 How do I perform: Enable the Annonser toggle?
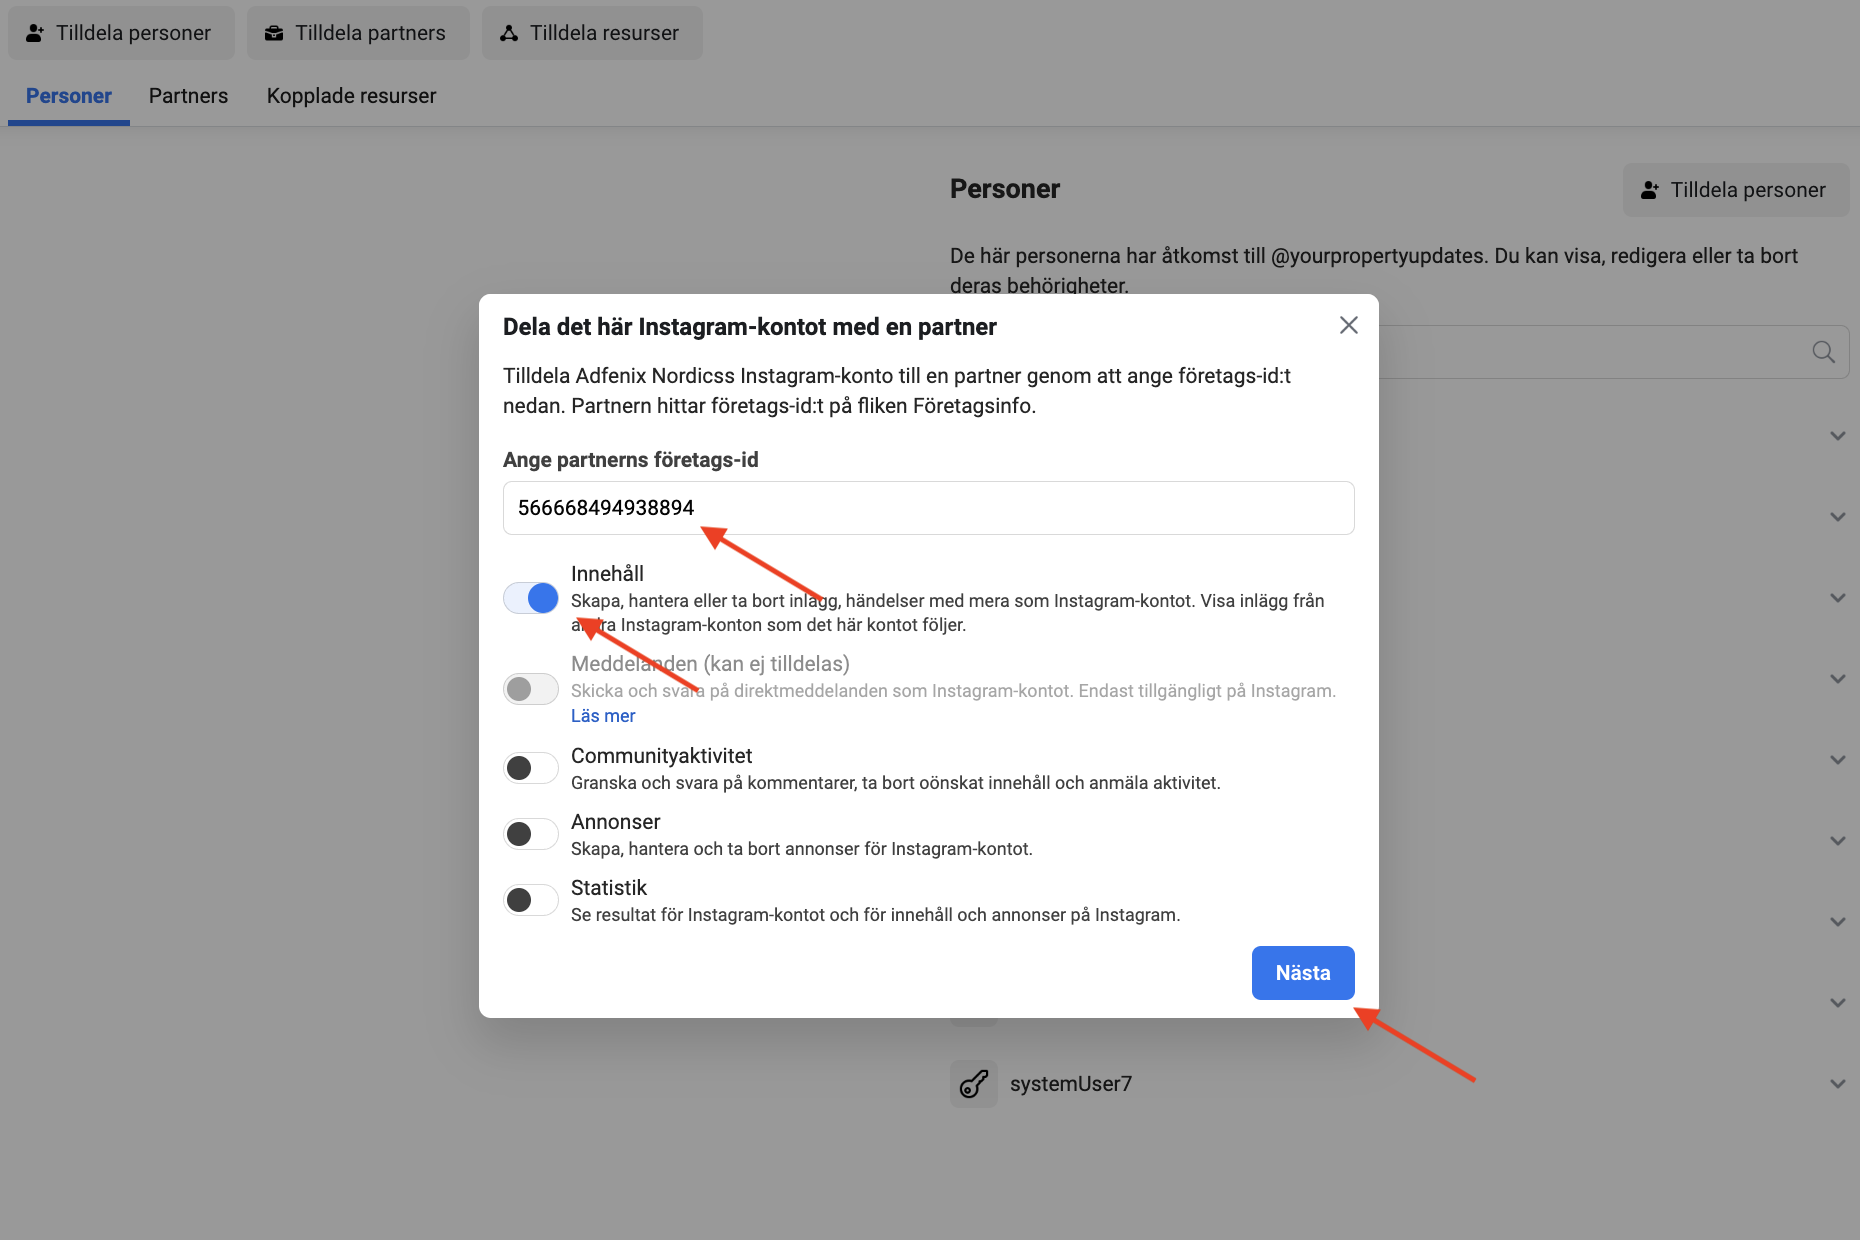coord(531,834)
